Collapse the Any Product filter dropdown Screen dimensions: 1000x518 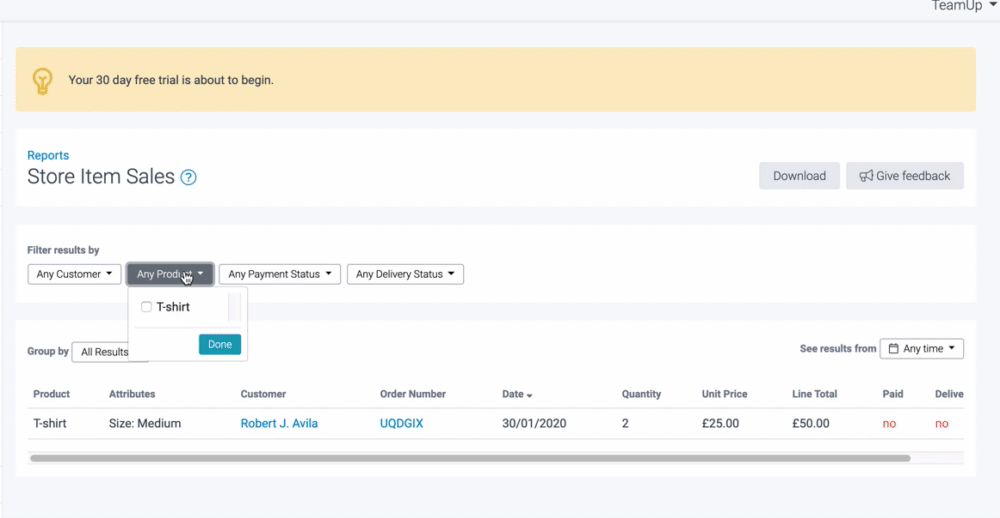(170, 274)
